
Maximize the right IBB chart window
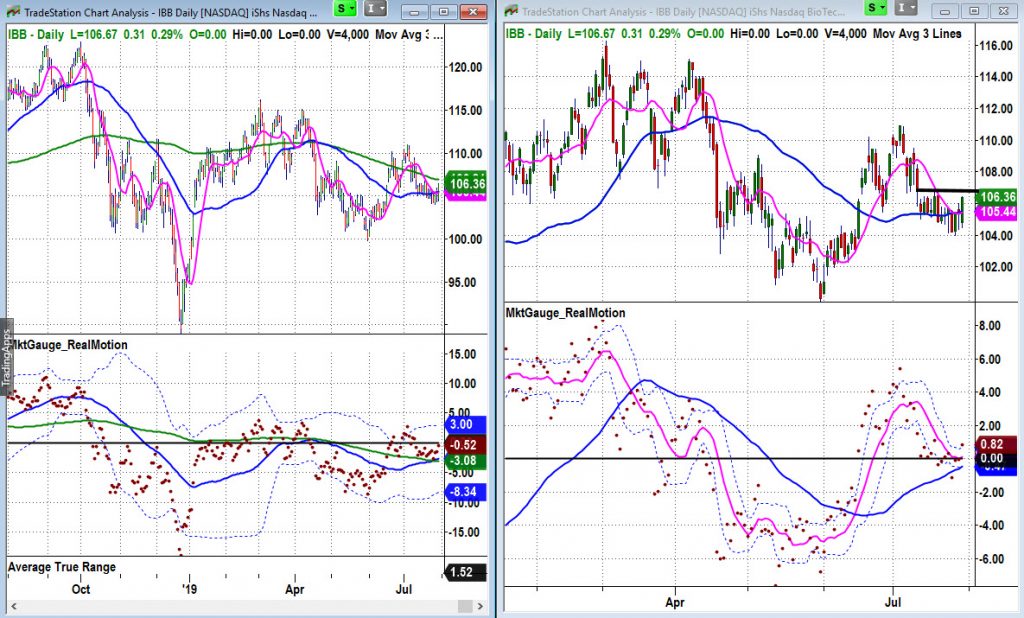coord(973,10)
